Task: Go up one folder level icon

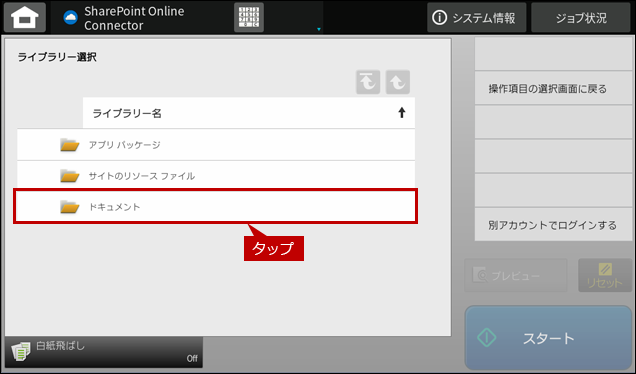Action: (398, 82)
